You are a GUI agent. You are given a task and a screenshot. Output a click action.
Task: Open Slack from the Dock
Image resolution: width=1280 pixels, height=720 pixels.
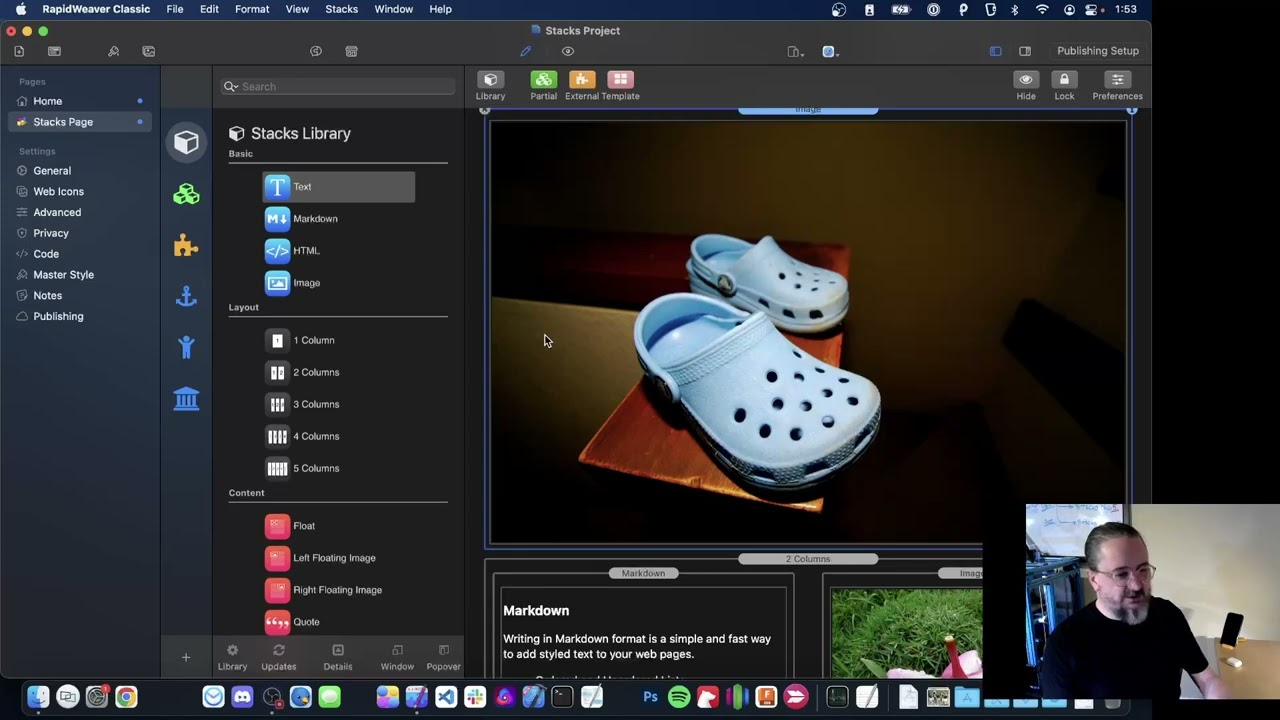pos(475,697)
